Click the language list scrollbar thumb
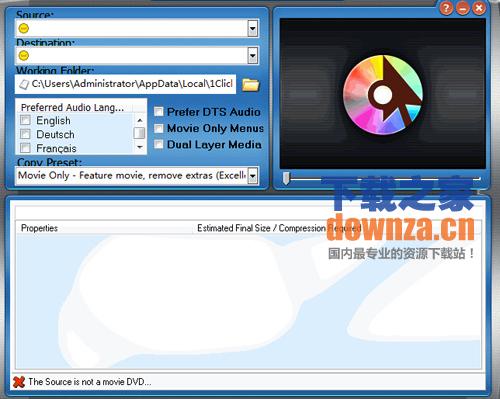The width and height of the screenshot is (500, 399). (139, 133)
